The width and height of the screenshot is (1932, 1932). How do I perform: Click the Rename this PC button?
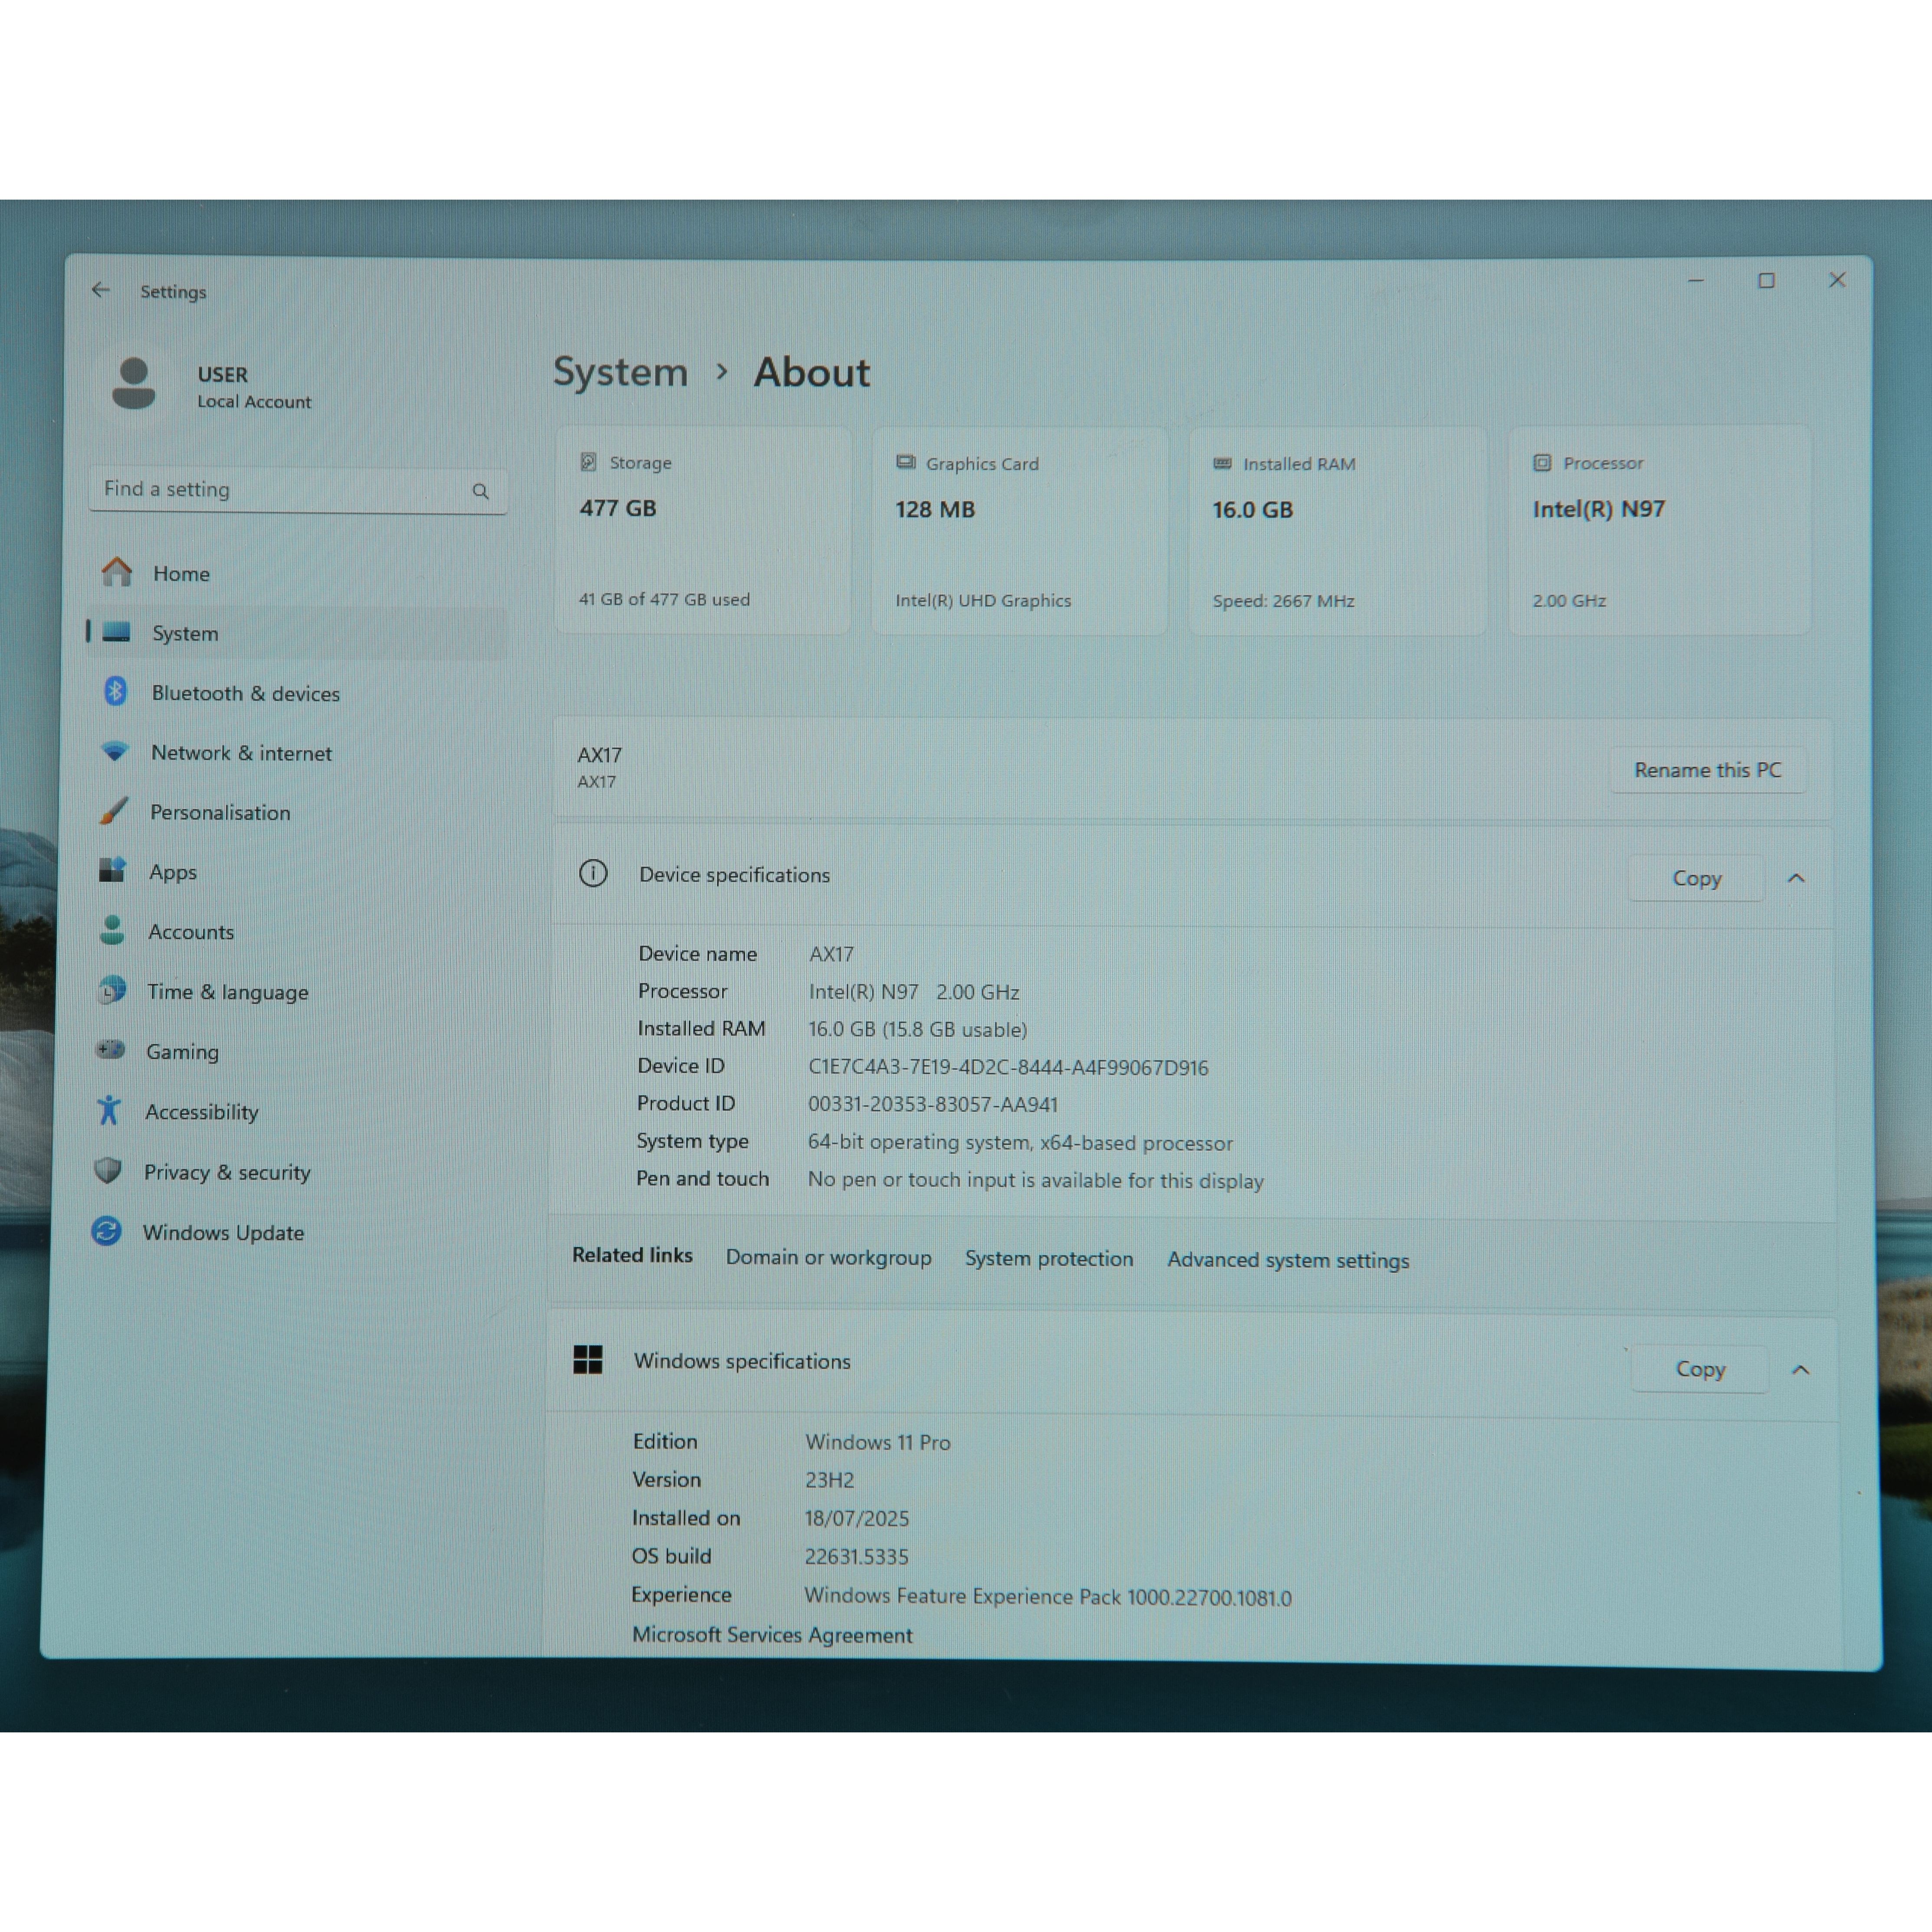pos(1707,770)
